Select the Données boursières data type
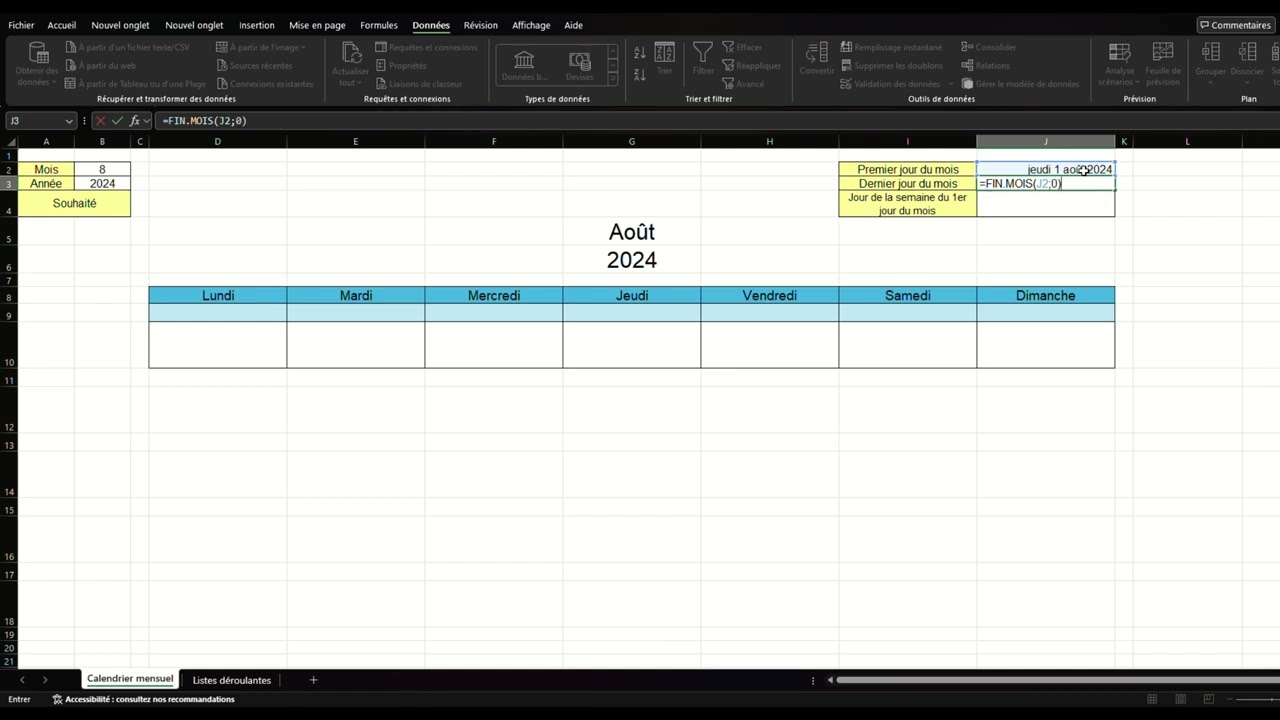The image size is (1280, 720). coord(524,65)
